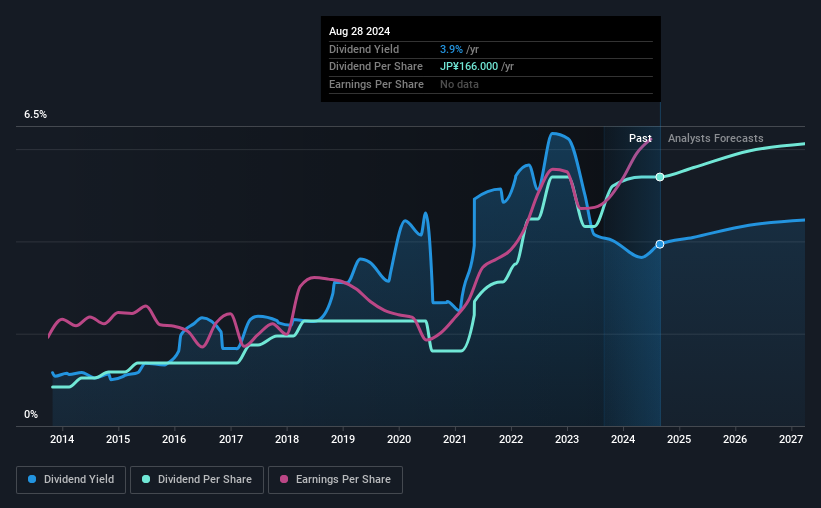Select the blue data point marker on the Dividend Yield line
The height and width of the screenshot is (508, 821).
[x=660, y=244]
